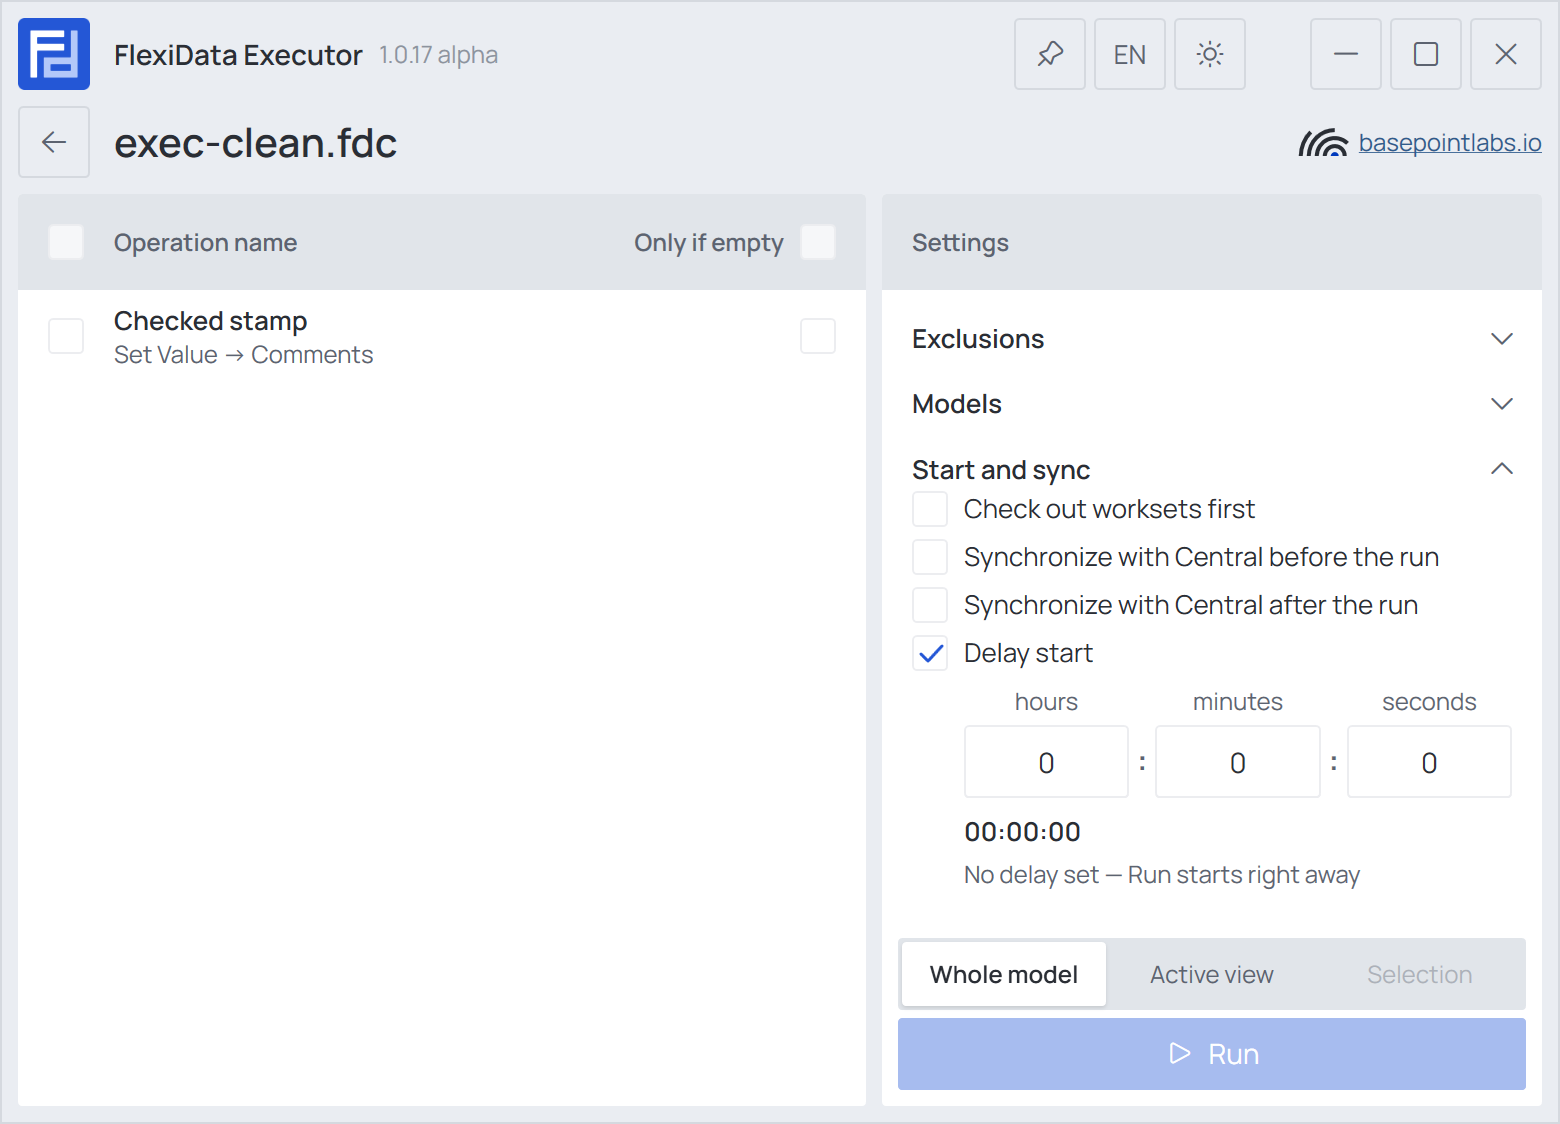Close the FlexiData Executor window
This screenshot has width=1560, height=1124.
(x=1506, y=54)
